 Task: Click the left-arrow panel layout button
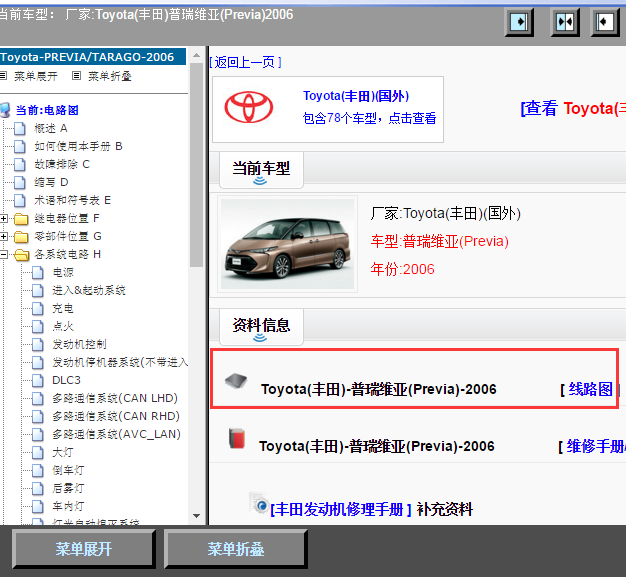pyautogui.click(x=605, y=22)
